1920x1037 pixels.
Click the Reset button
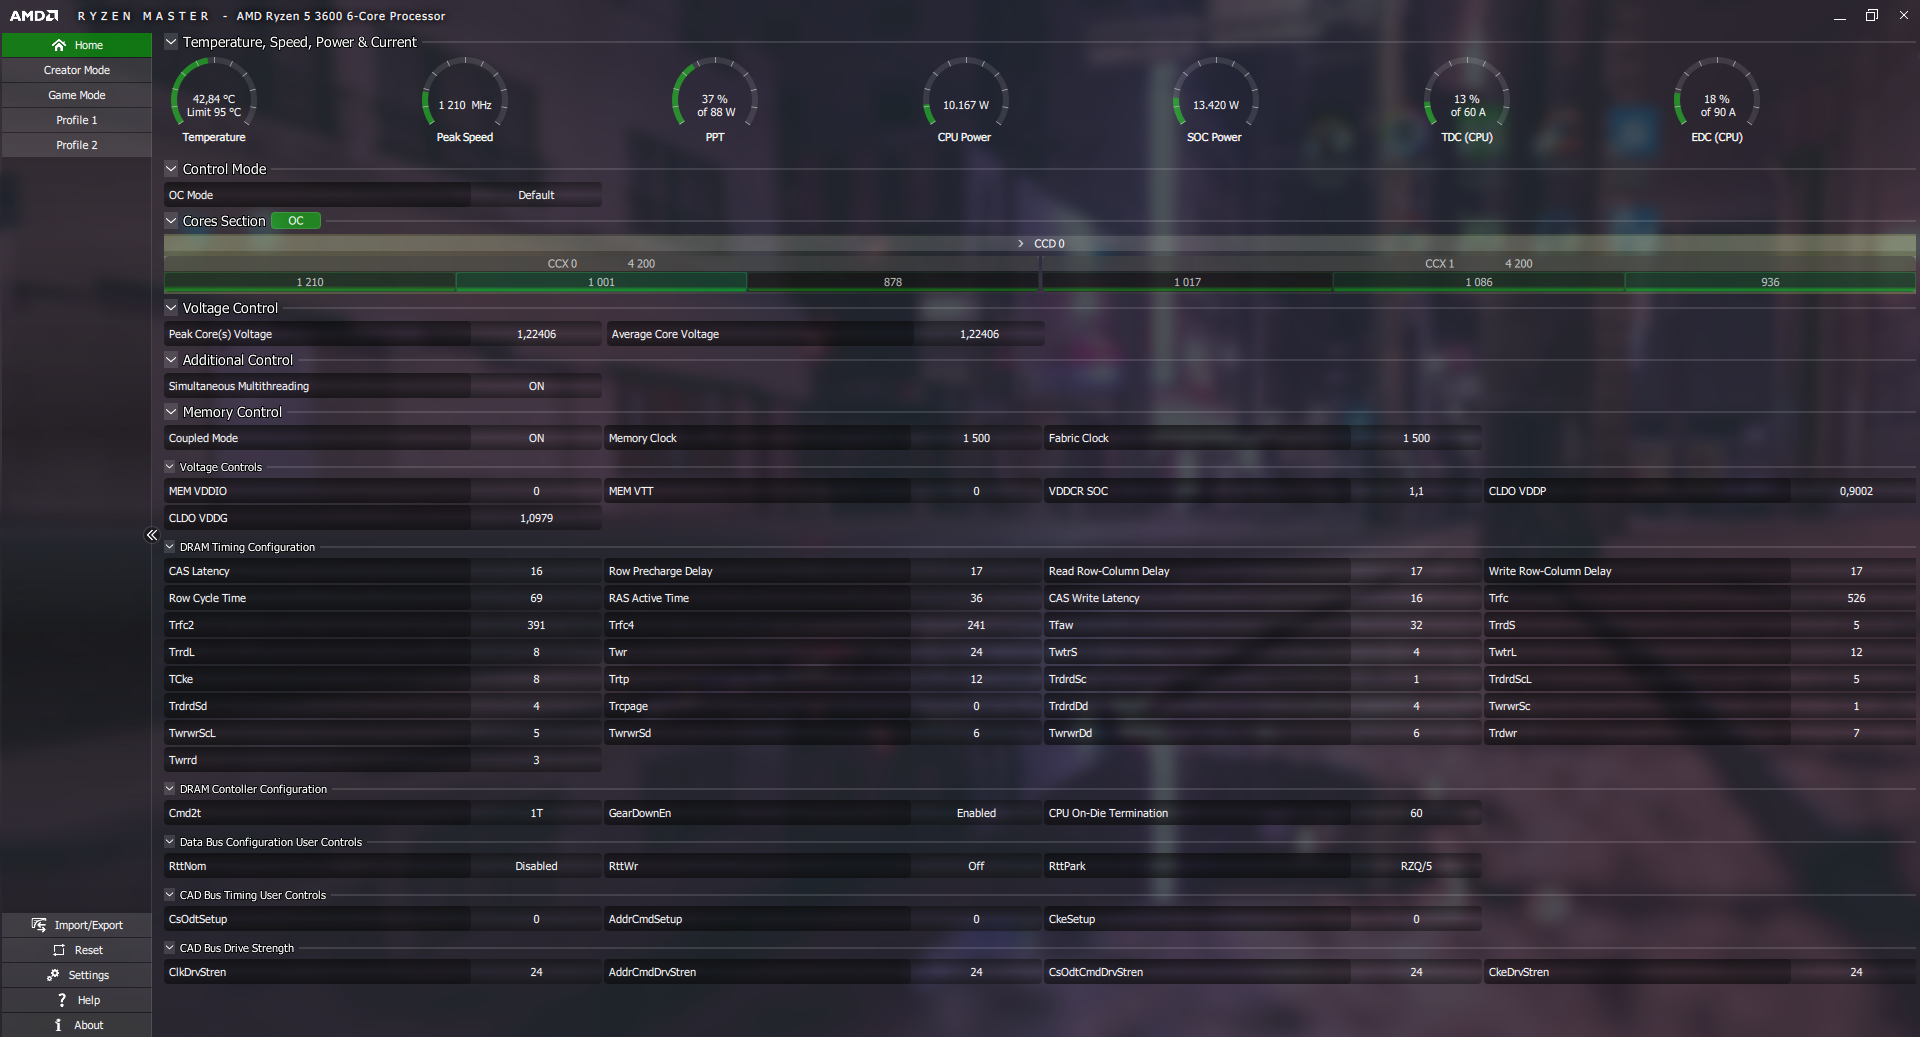click(77, 950)
